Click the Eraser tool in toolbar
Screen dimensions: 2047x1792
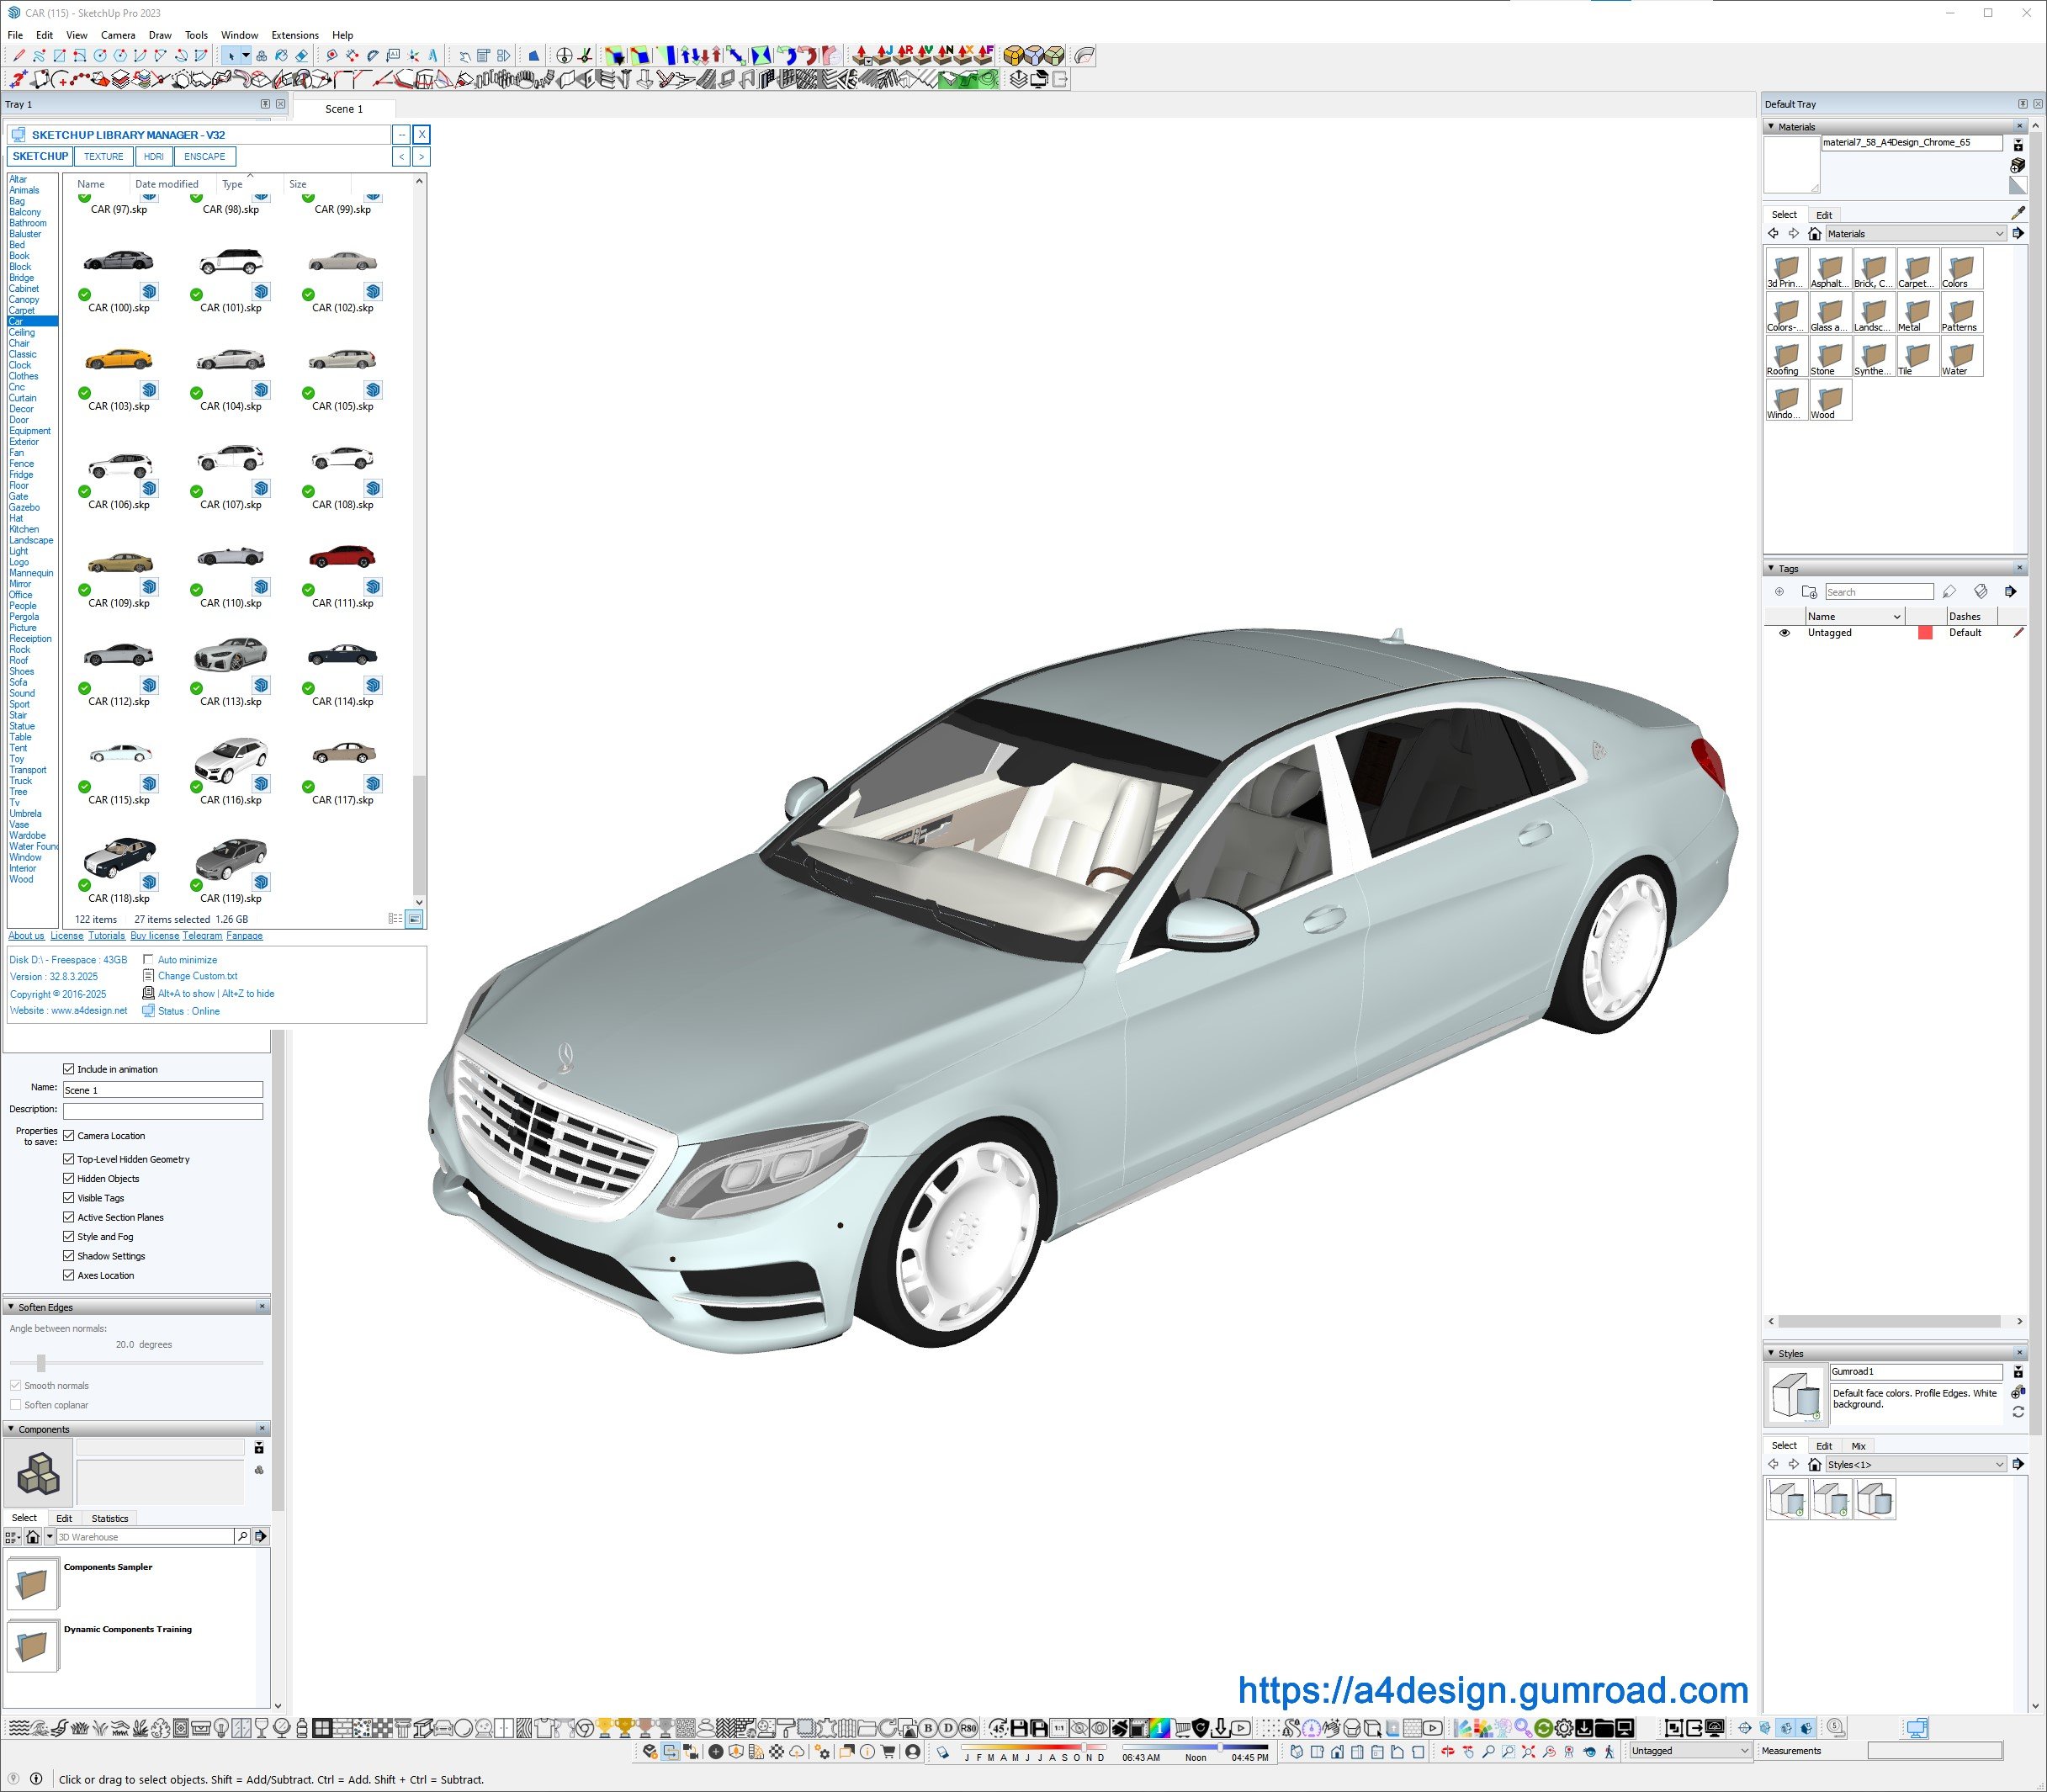[x=302, y=56]
